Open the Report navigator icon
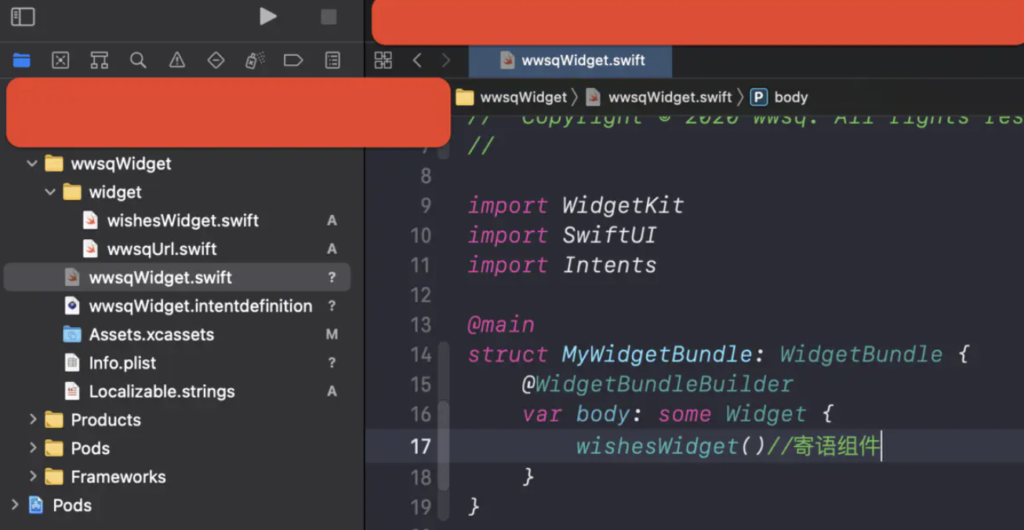This screenshot has width=1024, height=530. click(x=332, y=61)
